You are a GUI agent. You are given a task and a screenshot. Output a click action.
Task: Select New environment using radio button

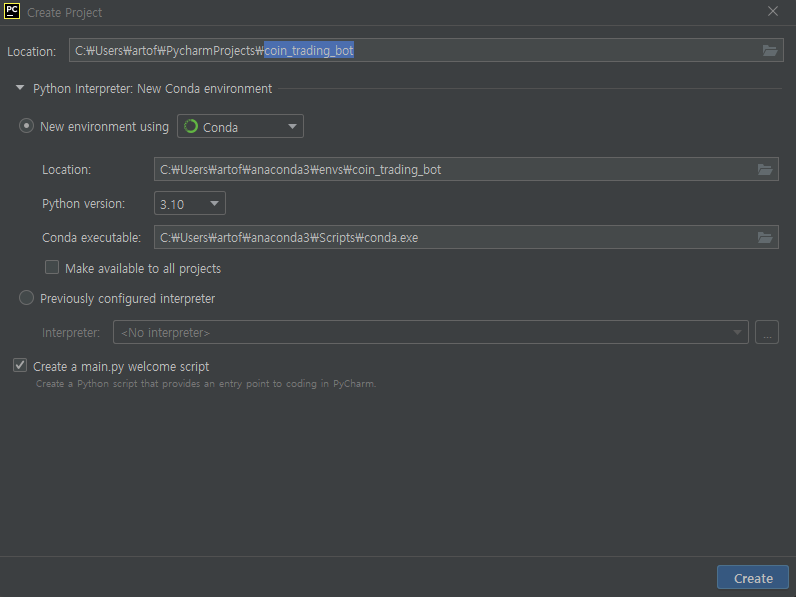[26, 126]
